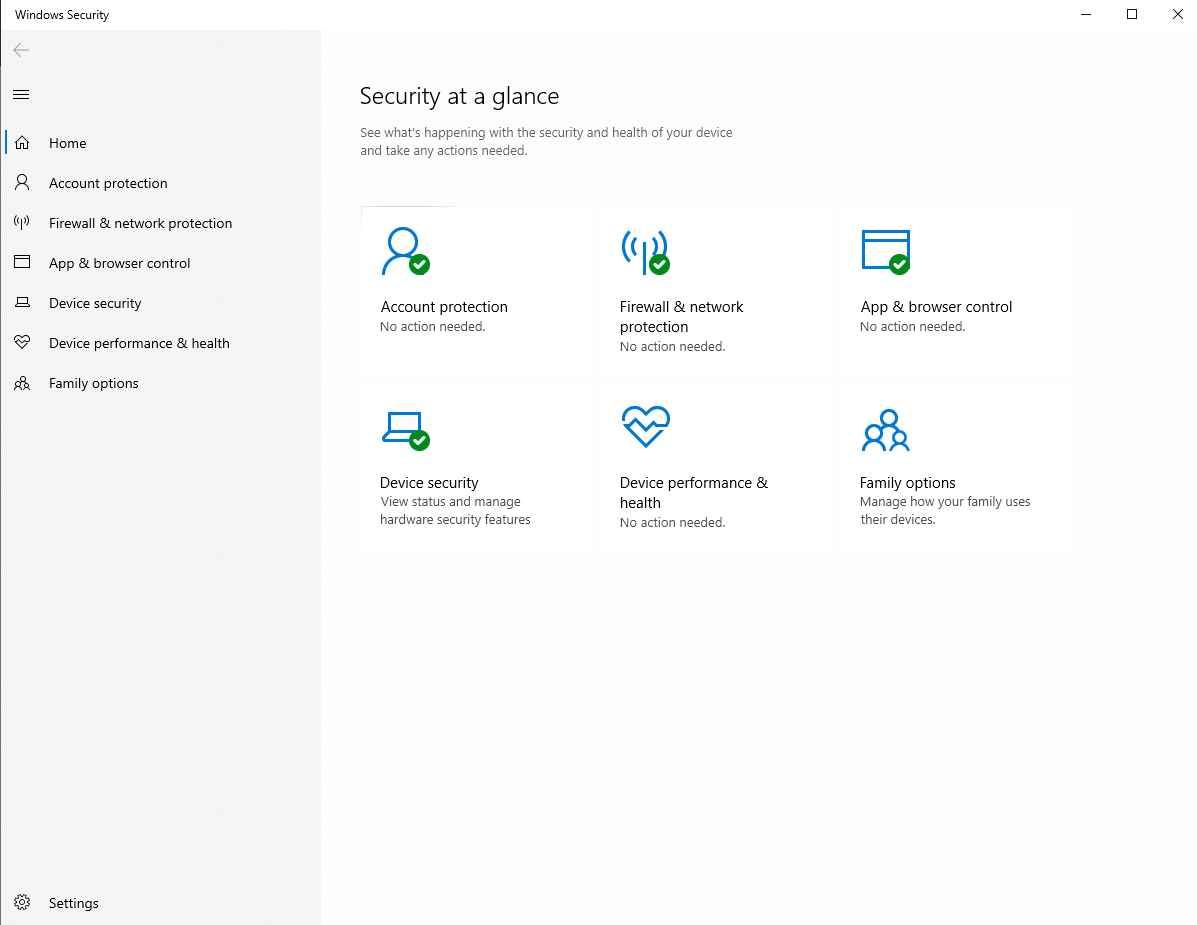Click the Account protection tile
Viewport: 1197px width, 925px height.
[x=476, y=290]
